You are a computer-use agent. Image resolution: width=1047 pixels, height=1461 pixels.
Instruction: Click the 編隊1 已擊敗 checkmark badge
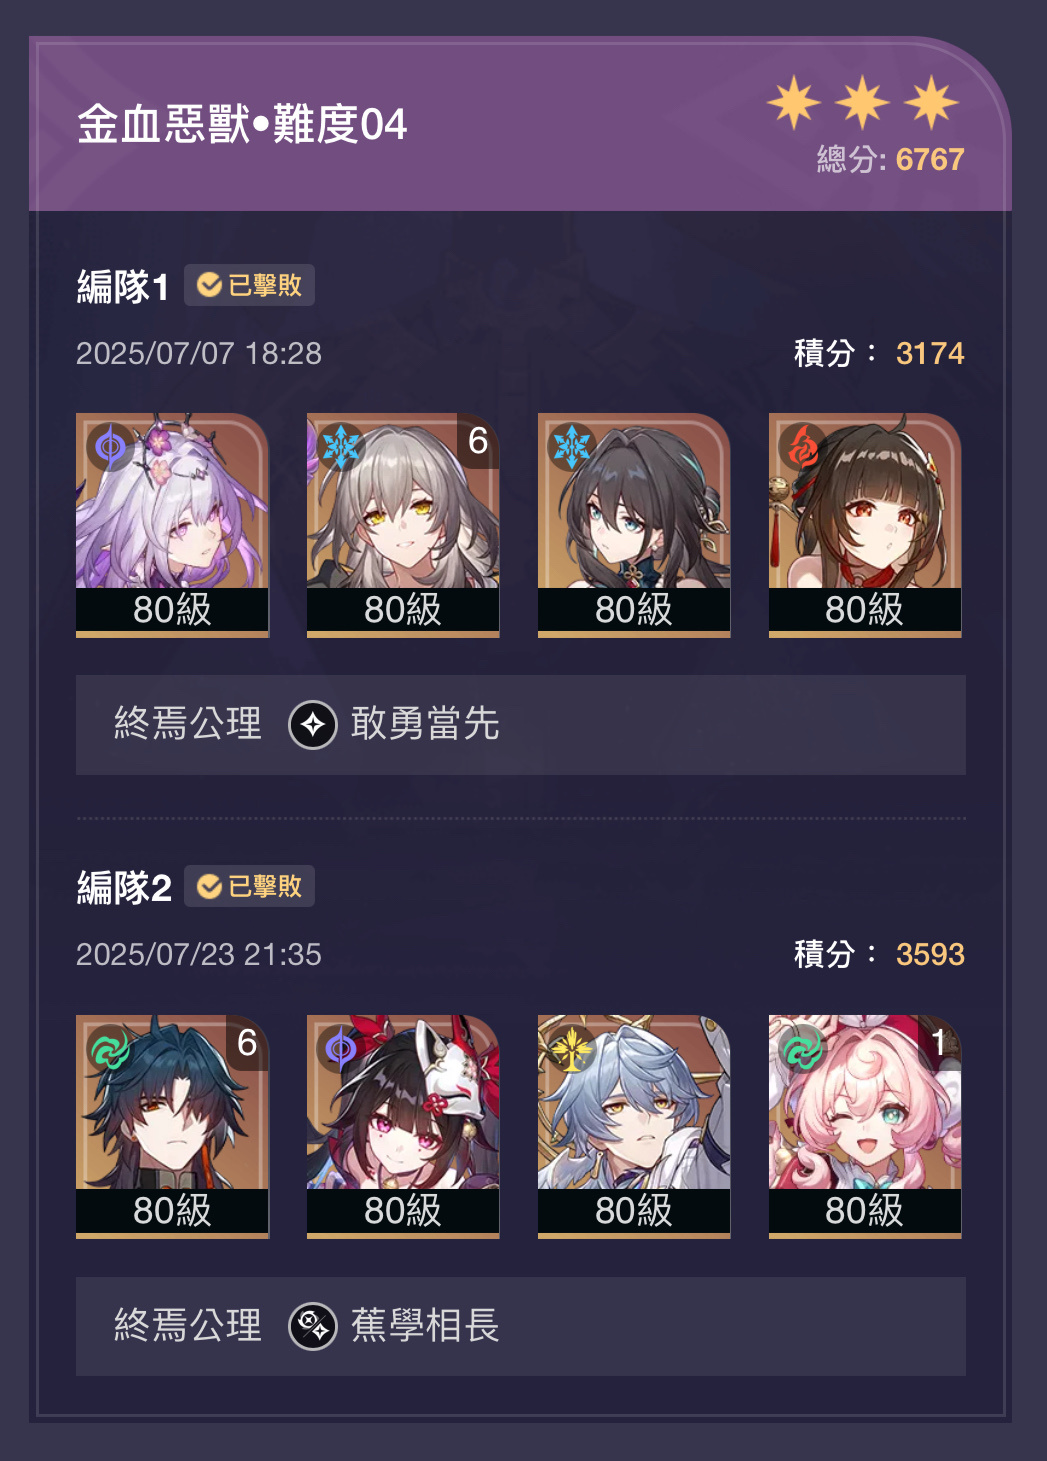(x=249, y=285)
